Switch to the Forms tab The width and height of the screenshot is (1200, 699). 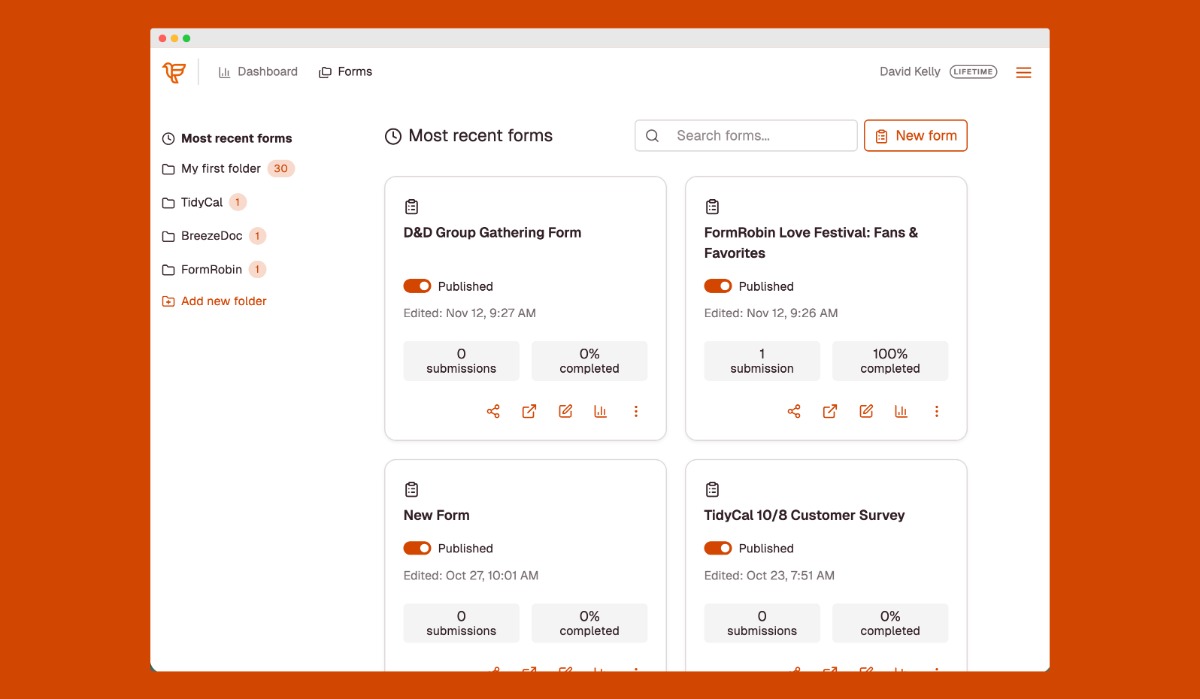click(x=345, y=72)
